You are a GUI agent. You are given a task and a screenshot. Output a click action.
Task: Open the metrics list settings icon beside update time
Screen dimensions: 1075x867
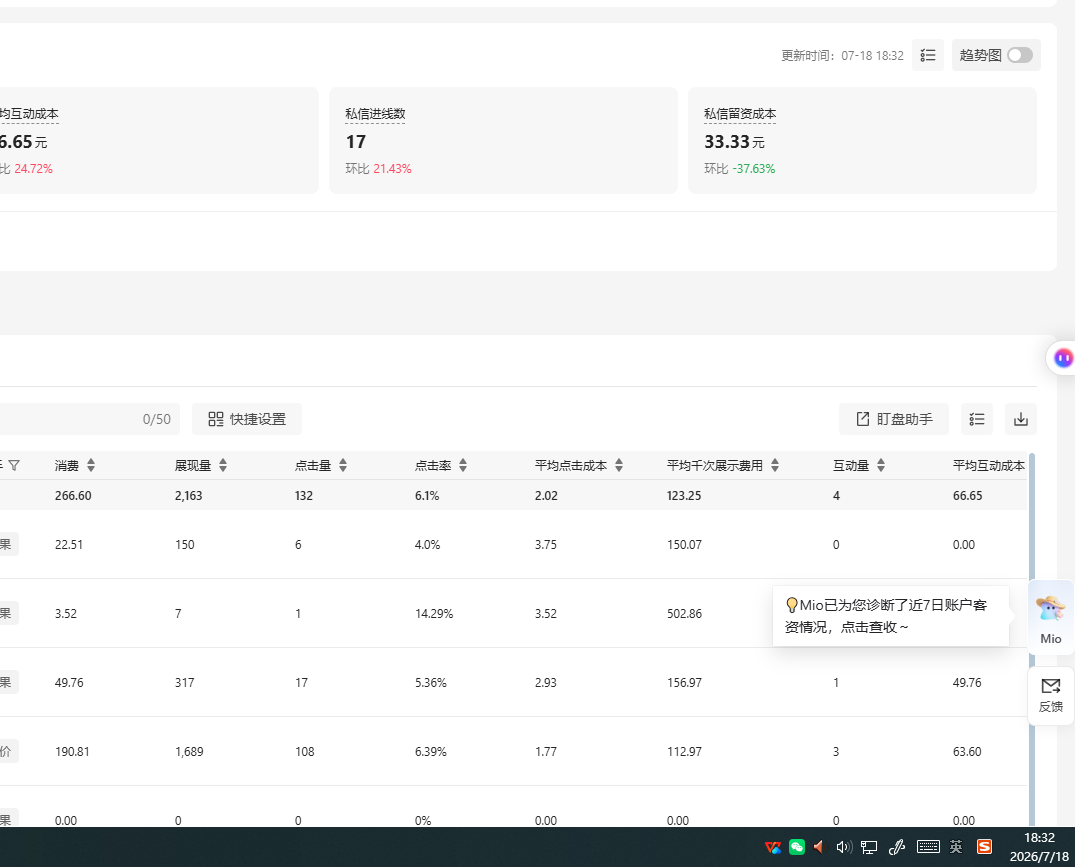point(928,55)
